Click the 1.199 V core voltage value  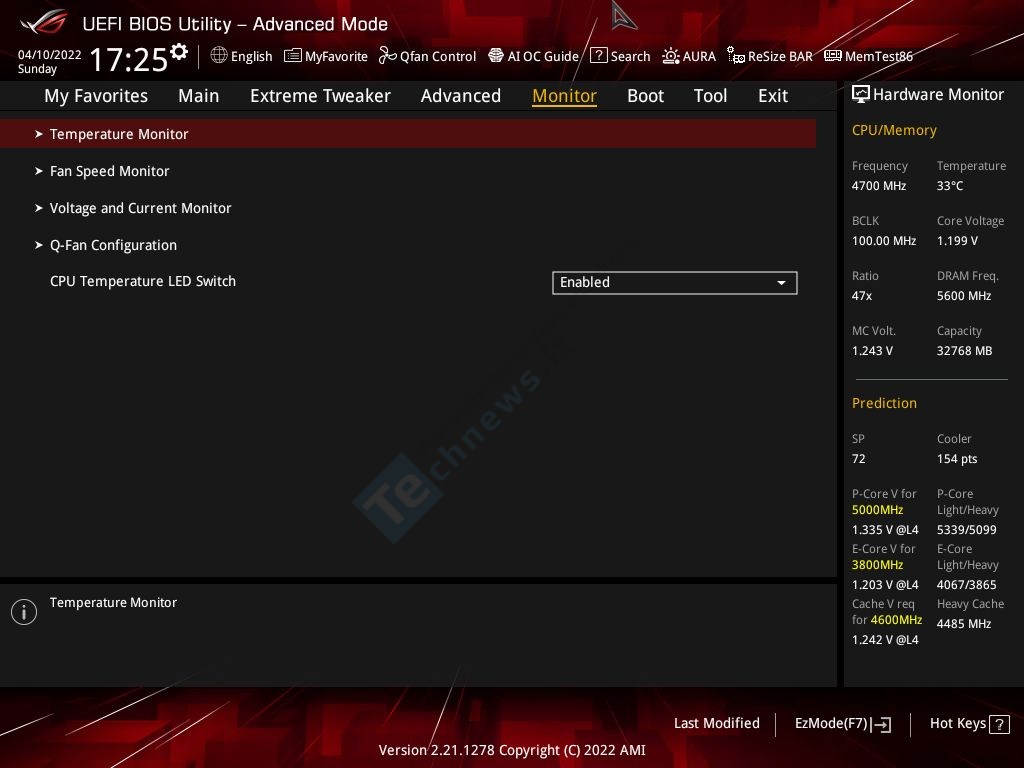tap(957, 240)
